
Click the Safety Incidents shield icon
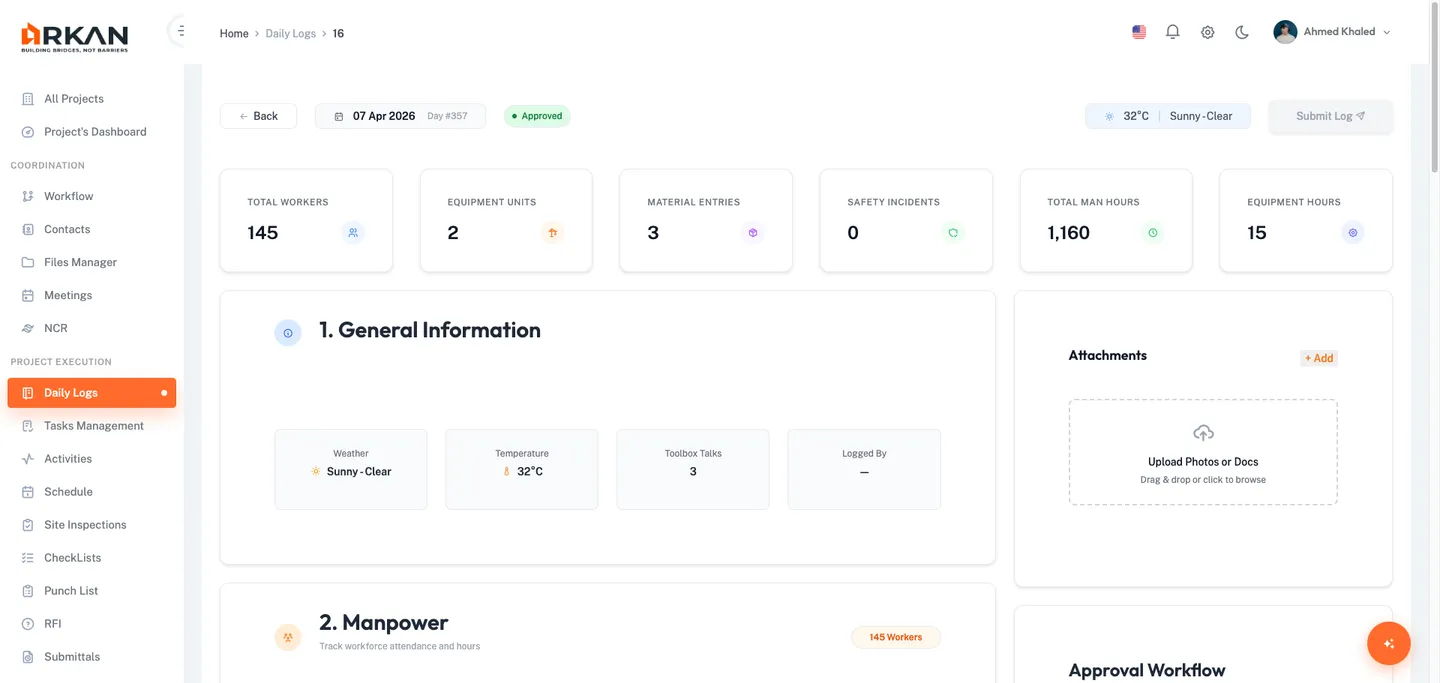(953, 233)
